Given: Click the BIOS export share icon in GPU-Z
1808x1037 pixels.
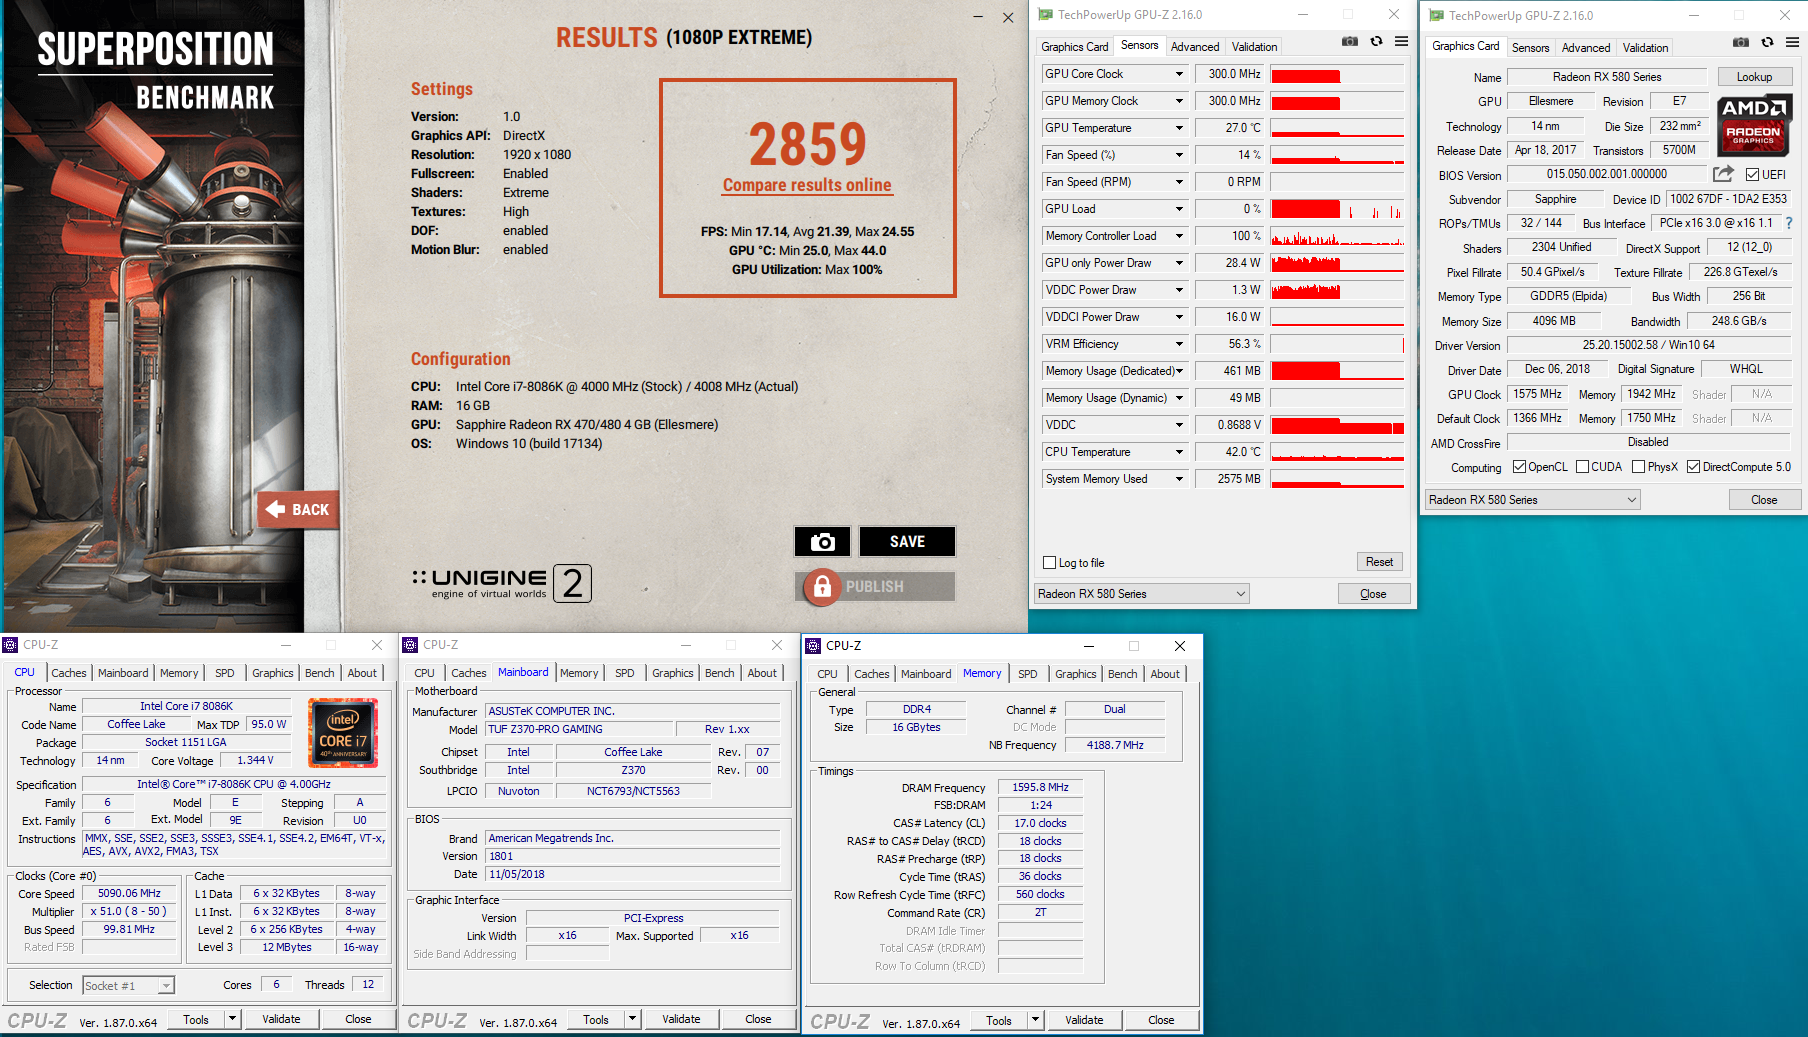Looking at the screenshot, I should tap(1723, 174).
